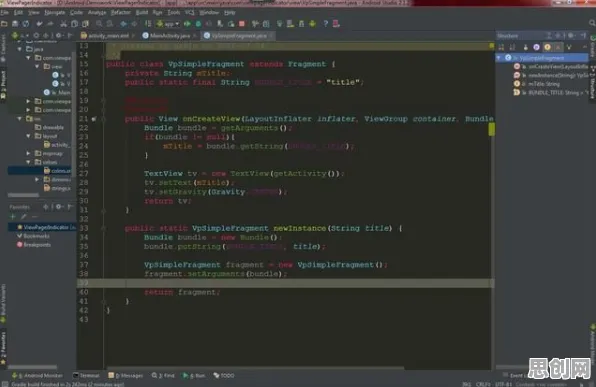Collapse the layout folder
Image resolution: width=596 pixels, height=387 pixels.
pos(28,136)
